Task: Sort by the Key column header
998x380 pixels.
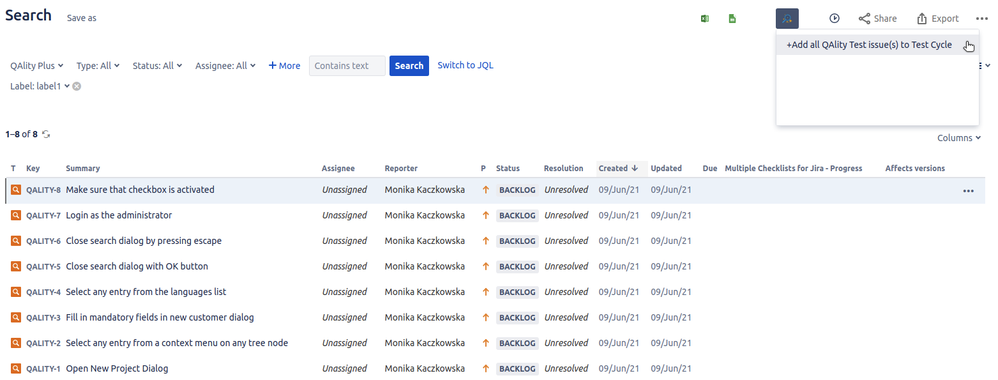Action: (x=33, y=168)
